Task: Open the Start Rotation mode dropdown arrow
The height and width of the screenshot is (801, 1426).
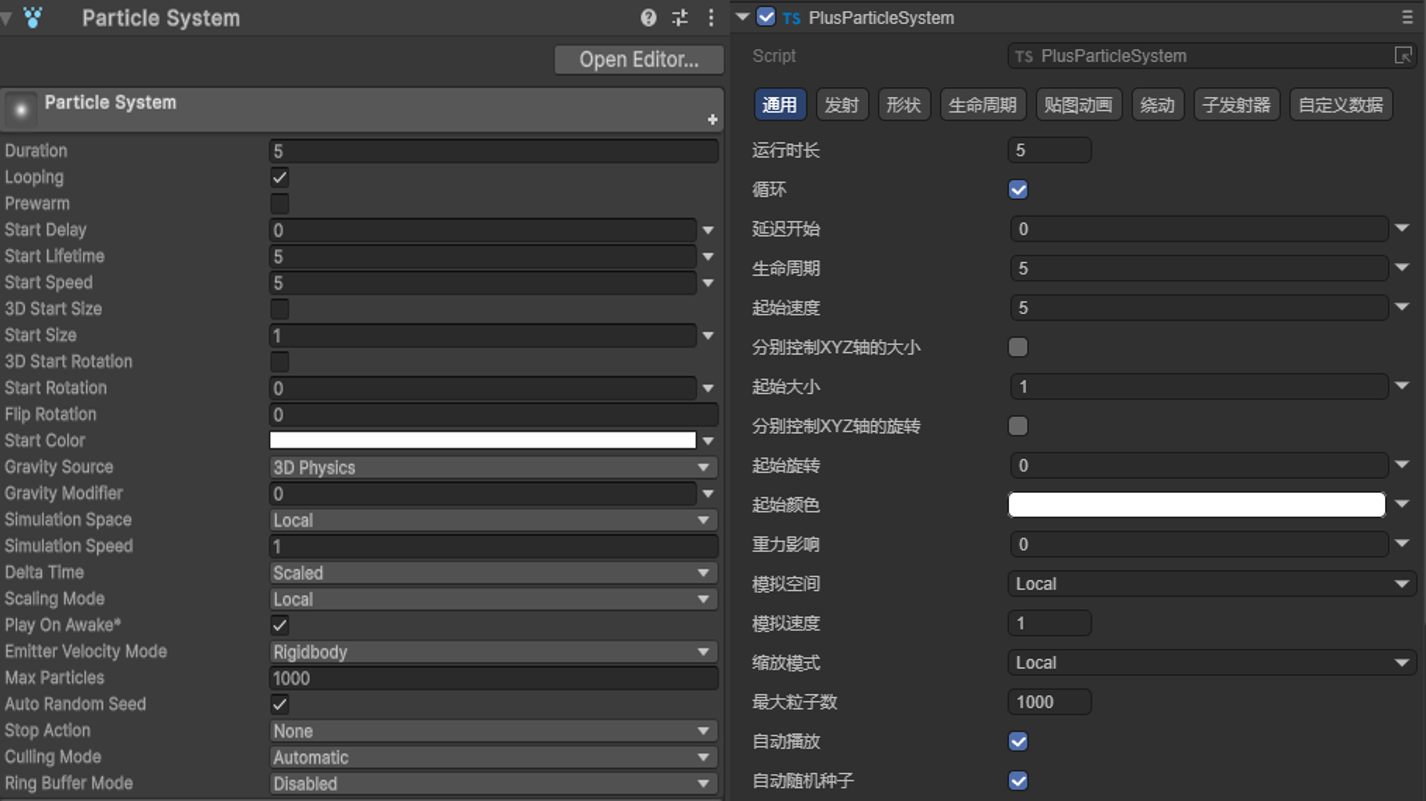Action: point(708,388)
